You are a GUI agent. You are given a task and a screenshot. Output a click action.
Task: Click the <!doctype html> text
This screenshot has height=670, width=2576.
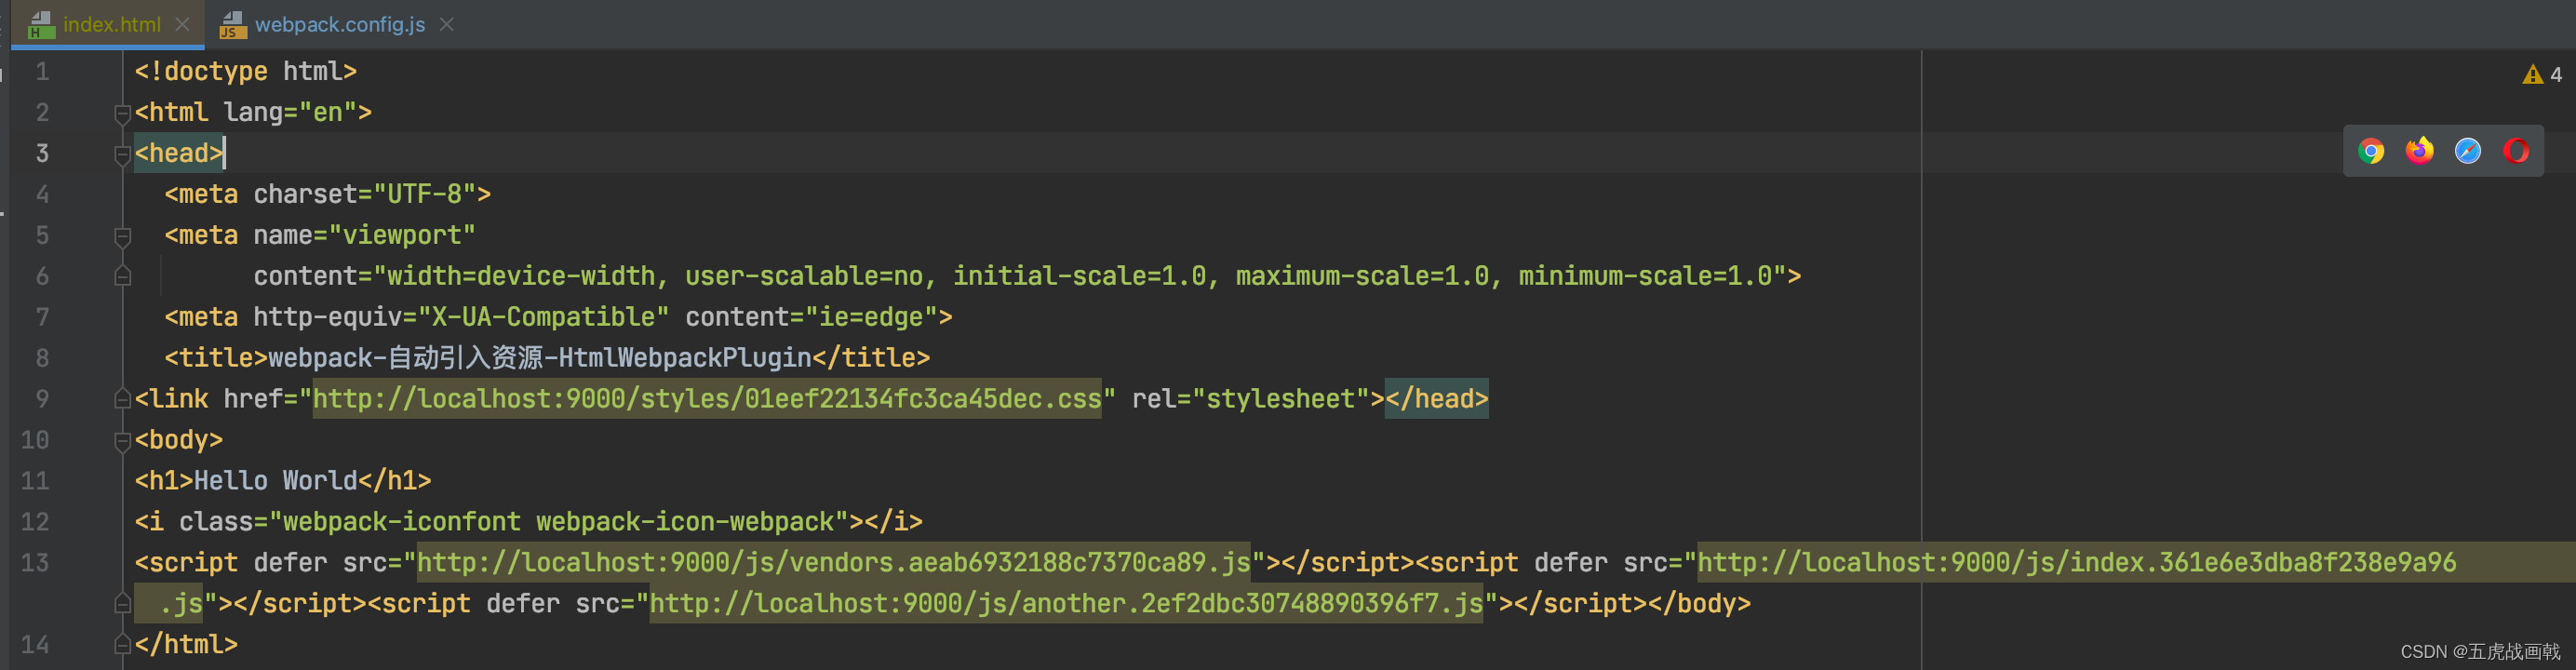point(246,72)
